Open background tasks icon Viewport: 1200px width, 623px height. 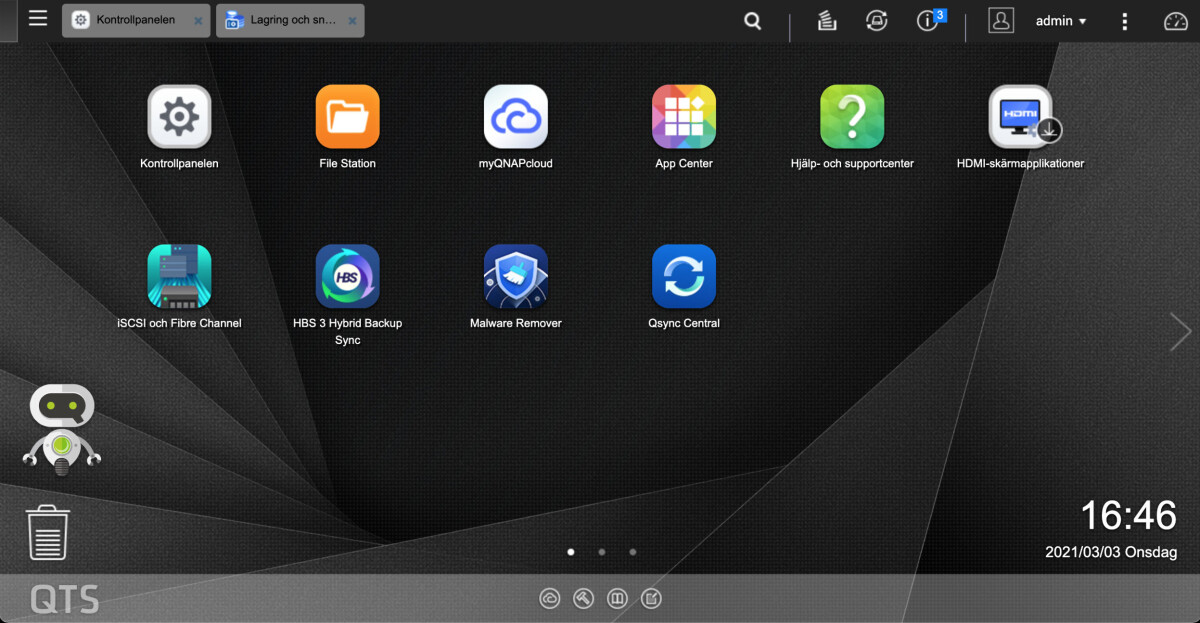(x=827, y=21)
